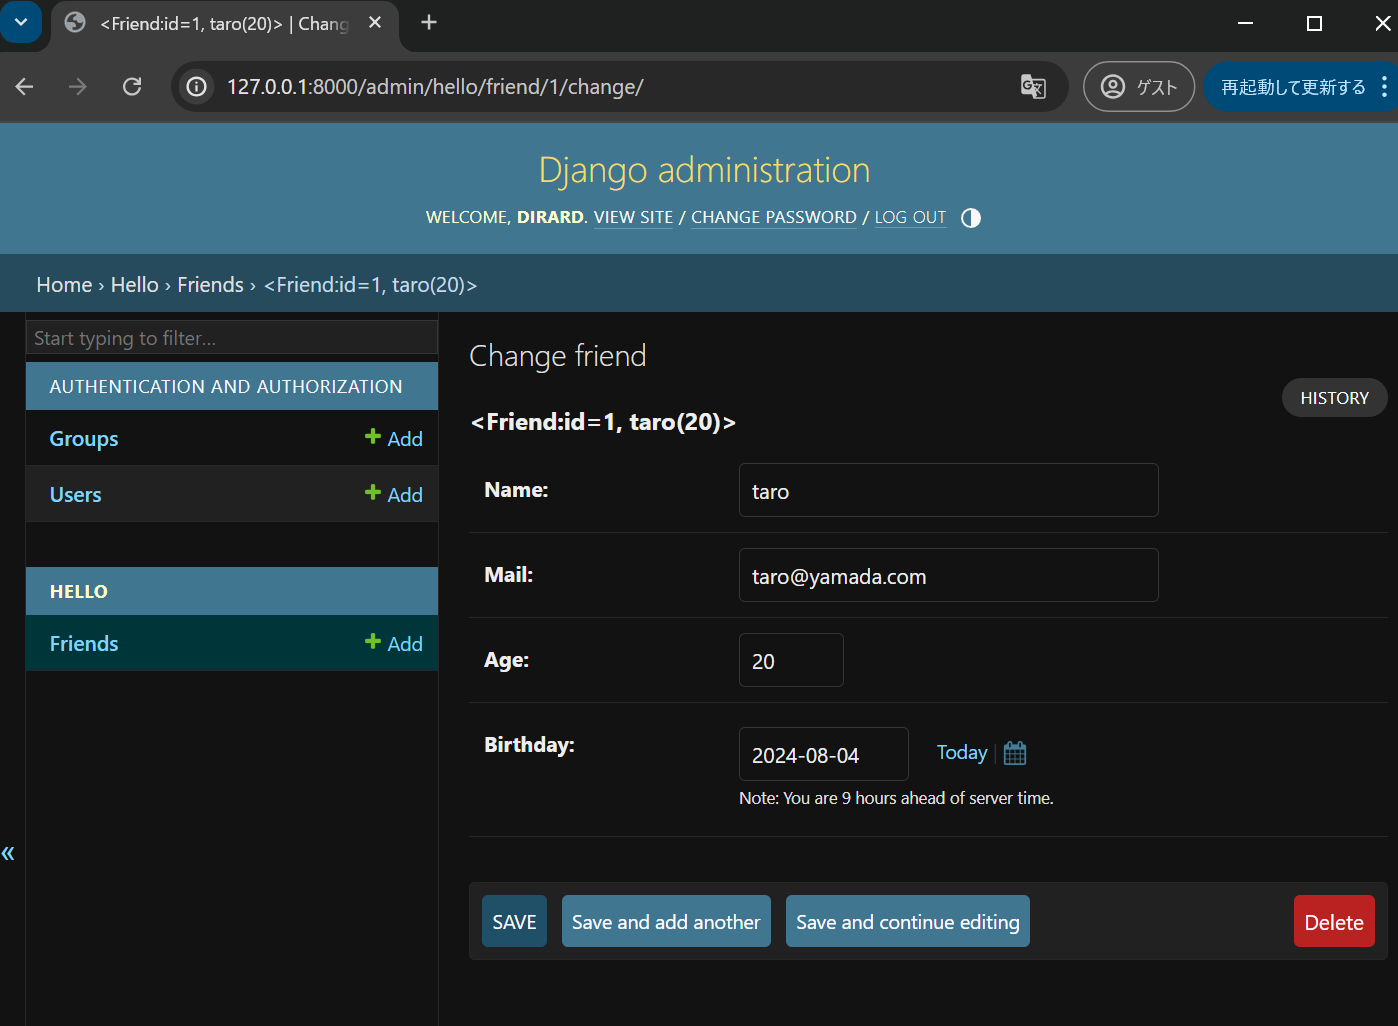The height and width of the screenshot is (1026, 1398).
Task: Click Save and add another
Action: click(666, 921)
